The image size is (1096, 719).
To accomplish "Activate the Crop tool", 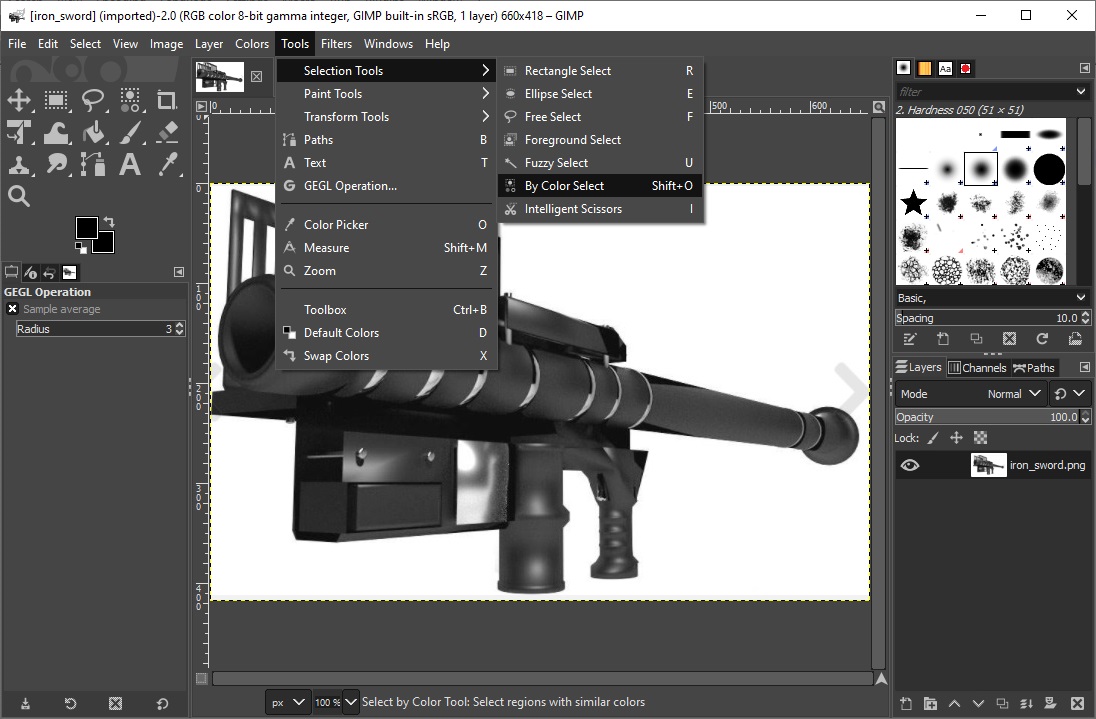I will [x=167, y=100].
